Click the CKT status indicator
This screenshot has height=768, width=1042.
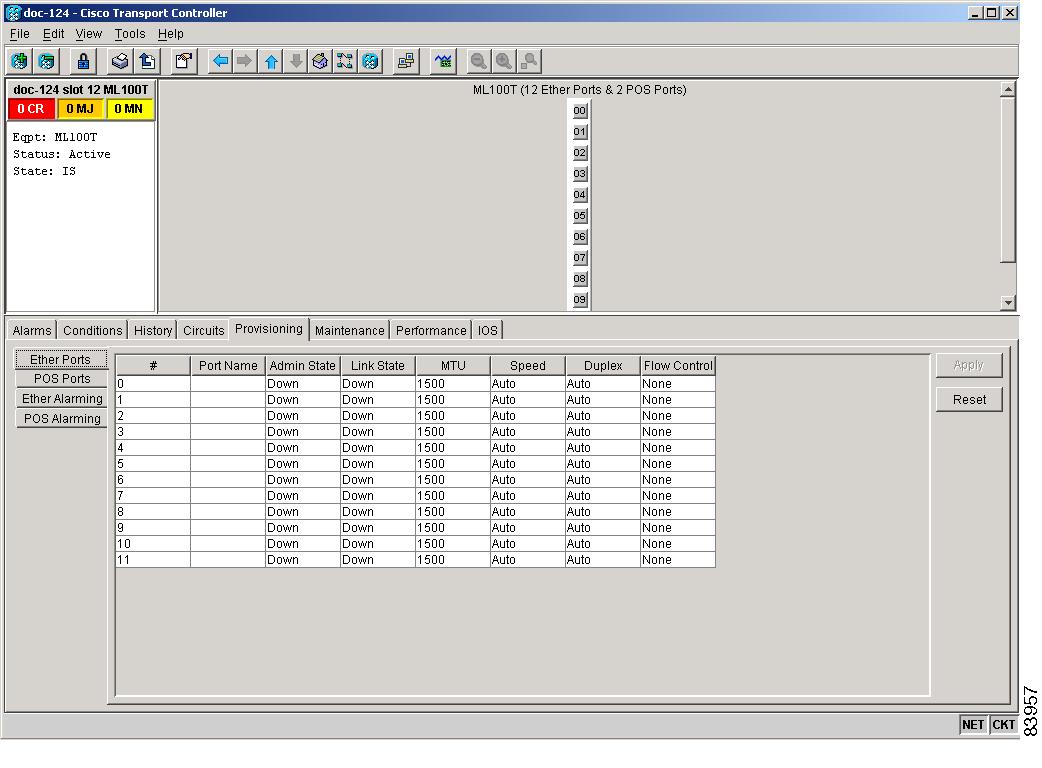(1003, 725)
